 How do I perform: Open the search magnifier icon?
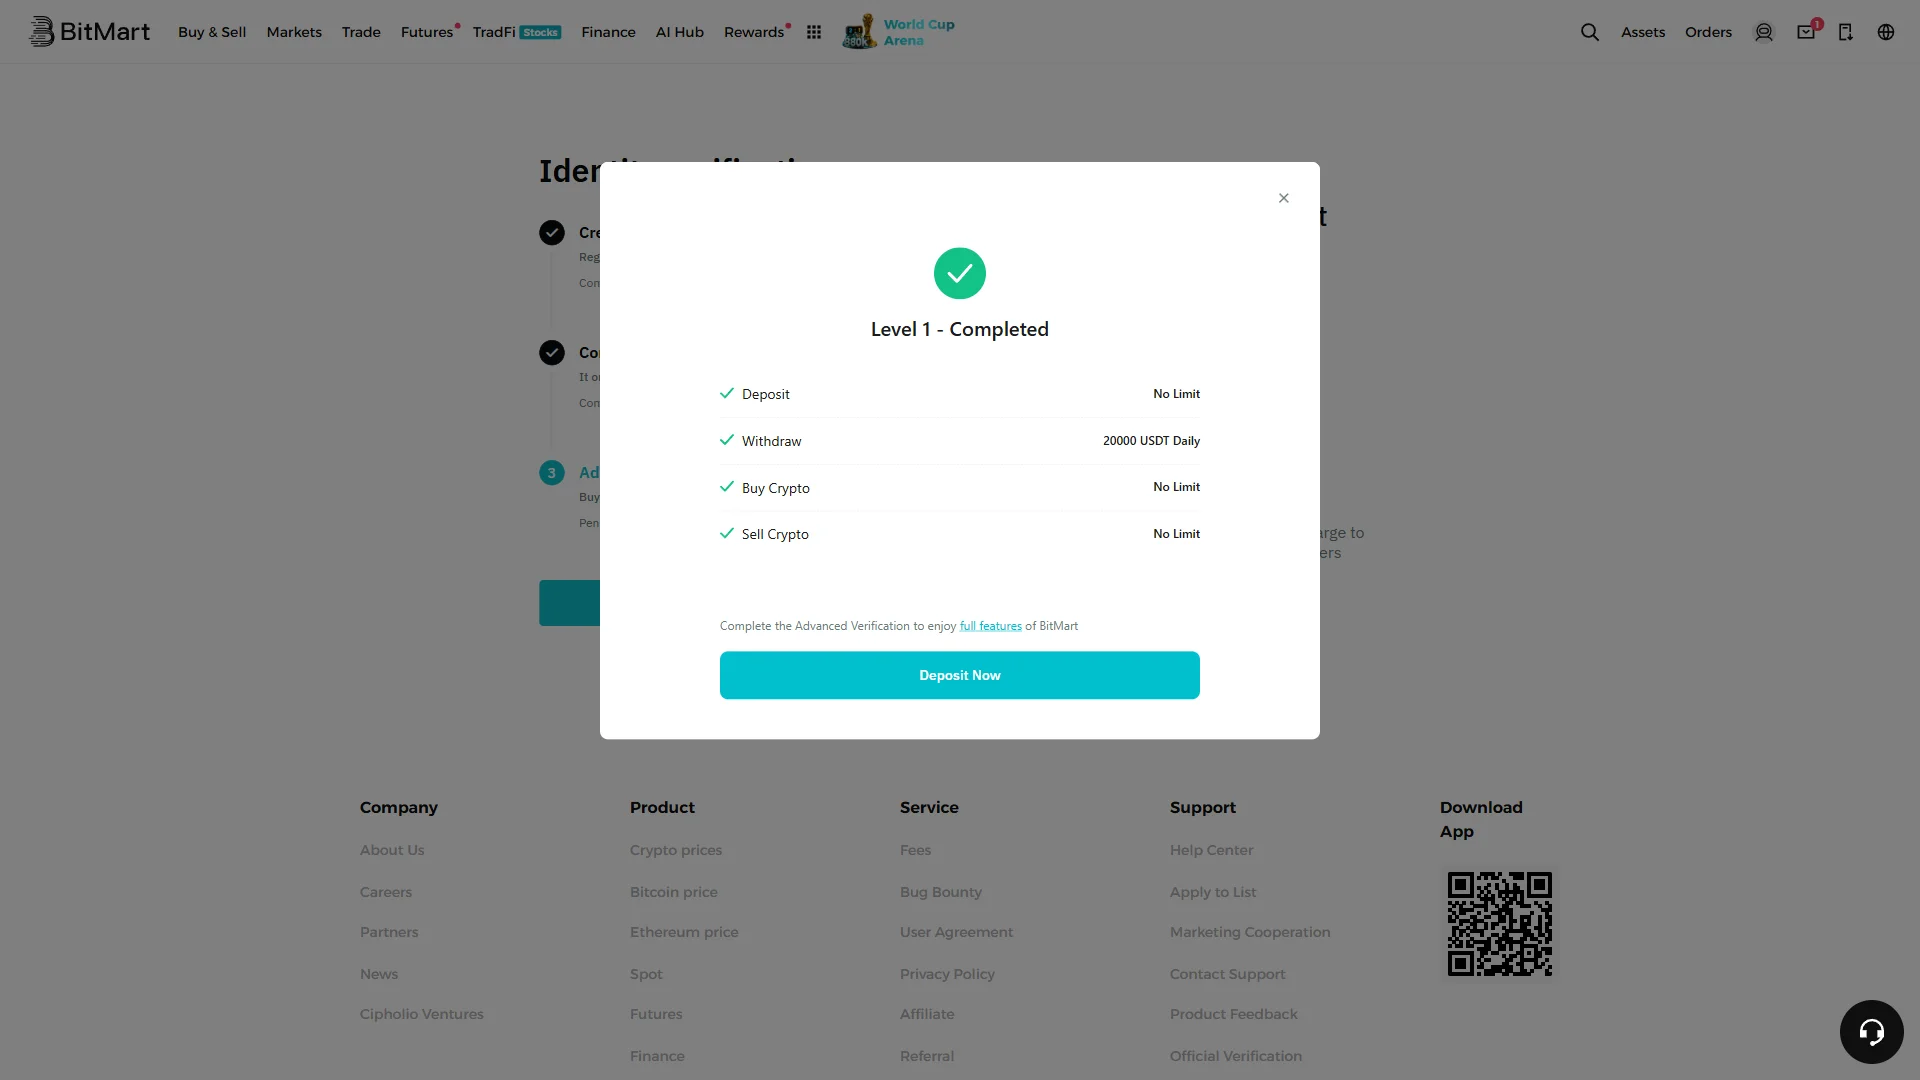point(1589,32)
